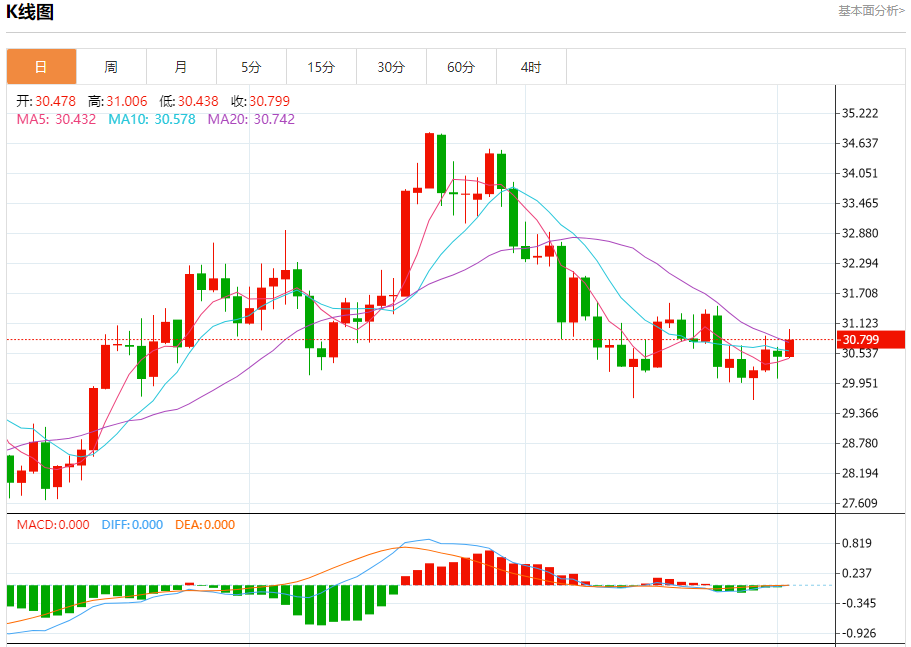Click the 0.819 MACD axis label
This screenshot has width=911, height=647.
click(857, 544)
